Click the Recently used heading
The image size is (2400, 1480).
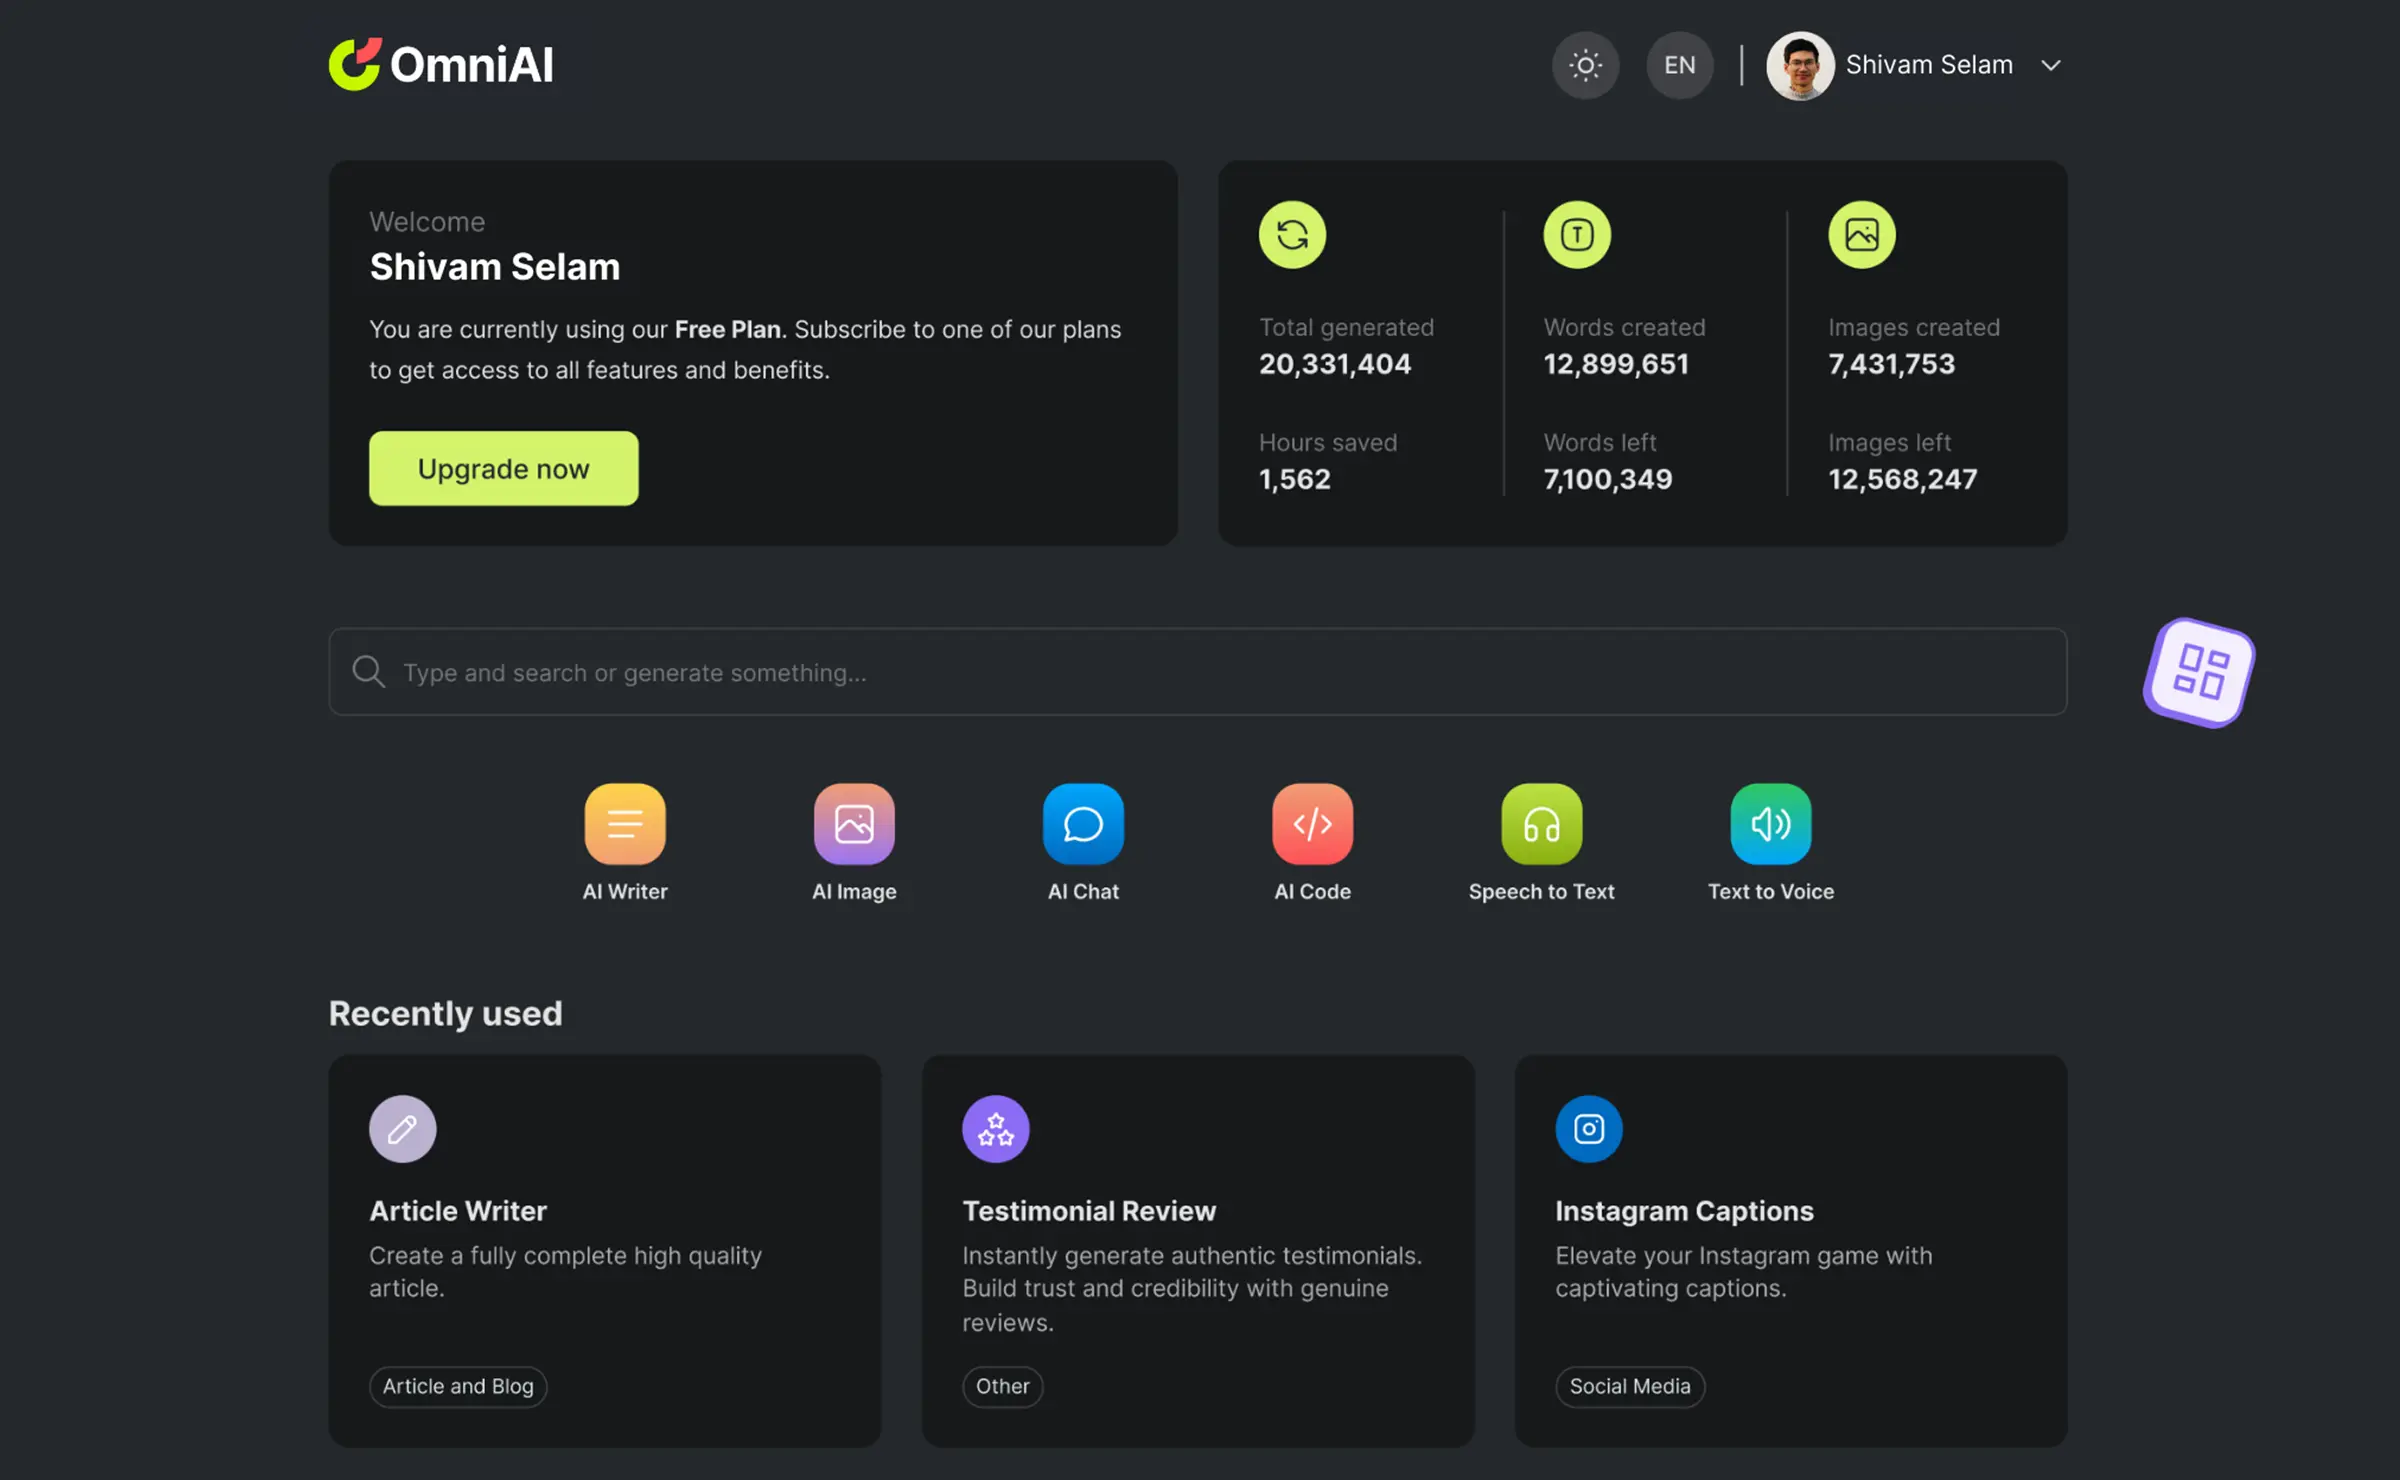446,1014
